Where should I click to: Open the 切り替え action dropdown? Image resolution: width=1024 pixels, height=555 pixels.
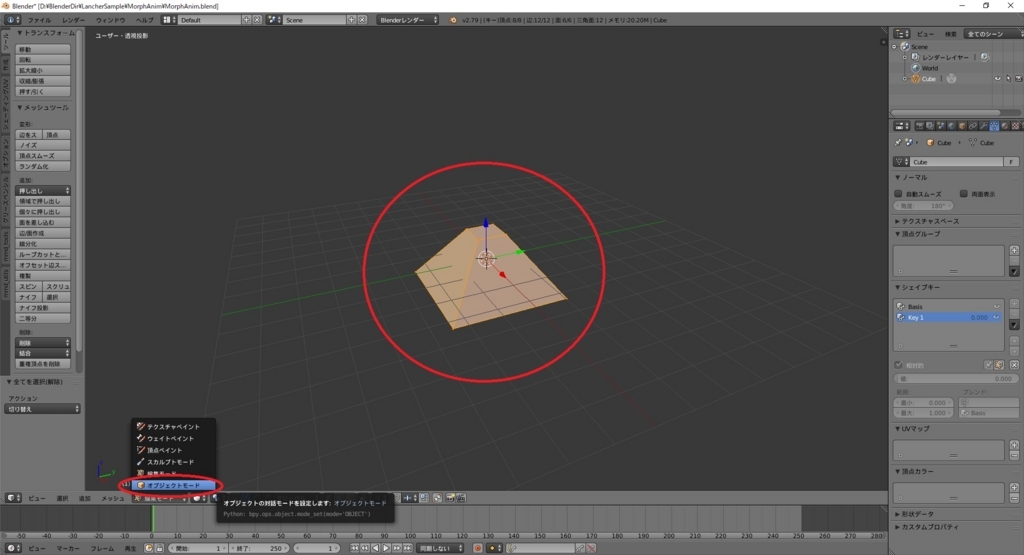coord(42,409)
